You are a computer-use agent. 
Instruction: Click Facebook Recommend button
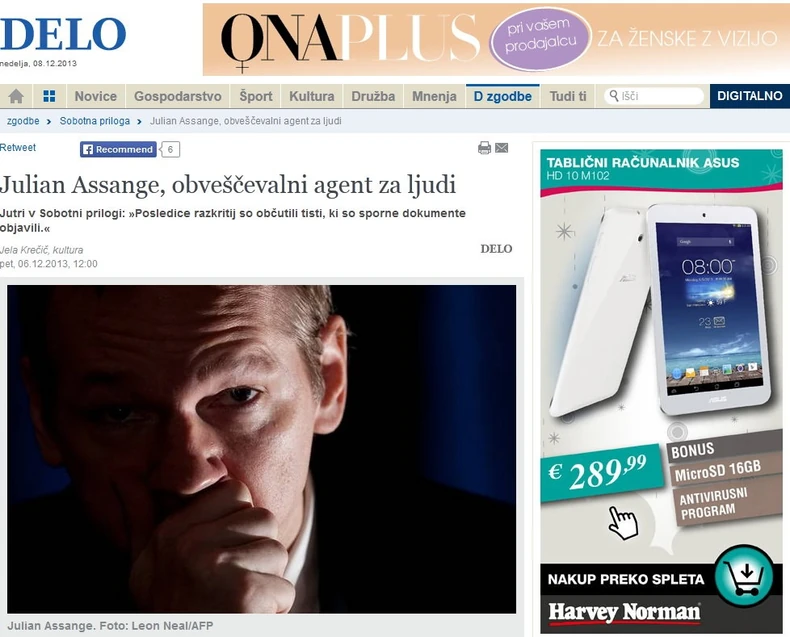pos(118,149)
